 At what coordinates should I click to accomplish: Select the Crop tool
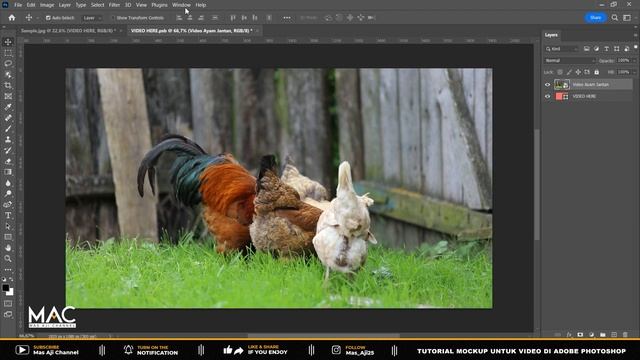(x=8, y=85)
